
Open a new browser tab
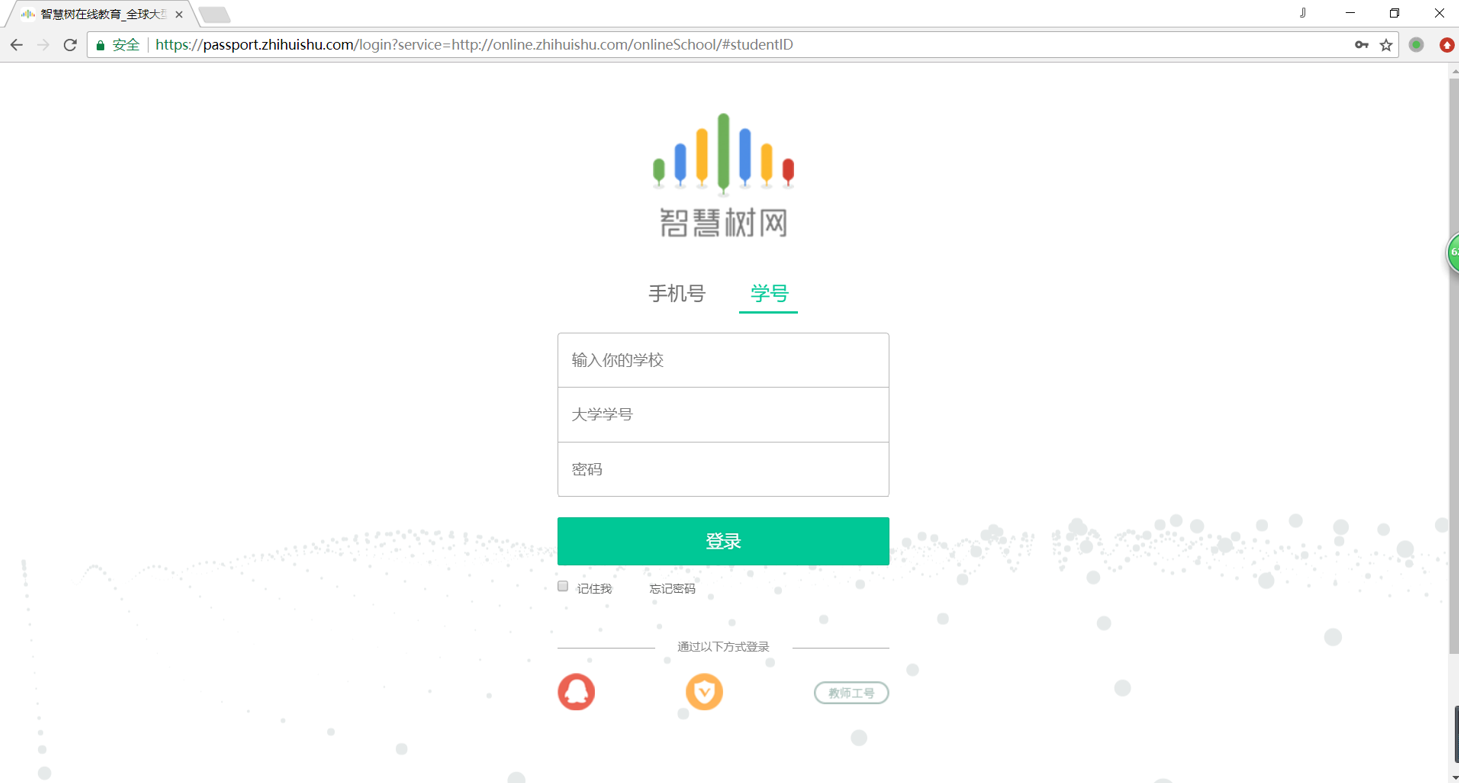[x=214, y=15]
